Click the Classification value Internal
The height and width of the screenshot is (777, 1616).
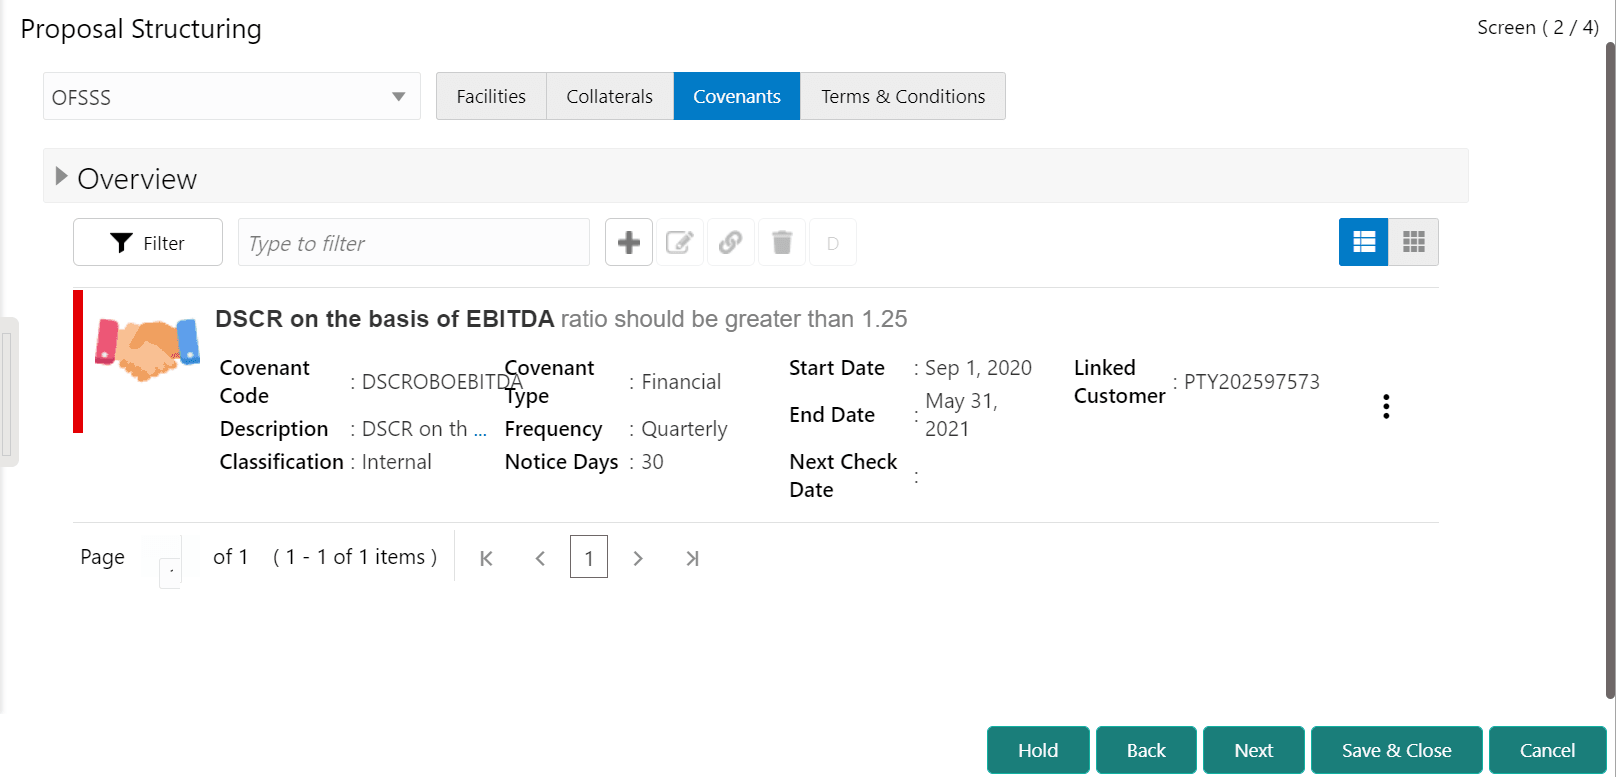(x=397, y=462)
